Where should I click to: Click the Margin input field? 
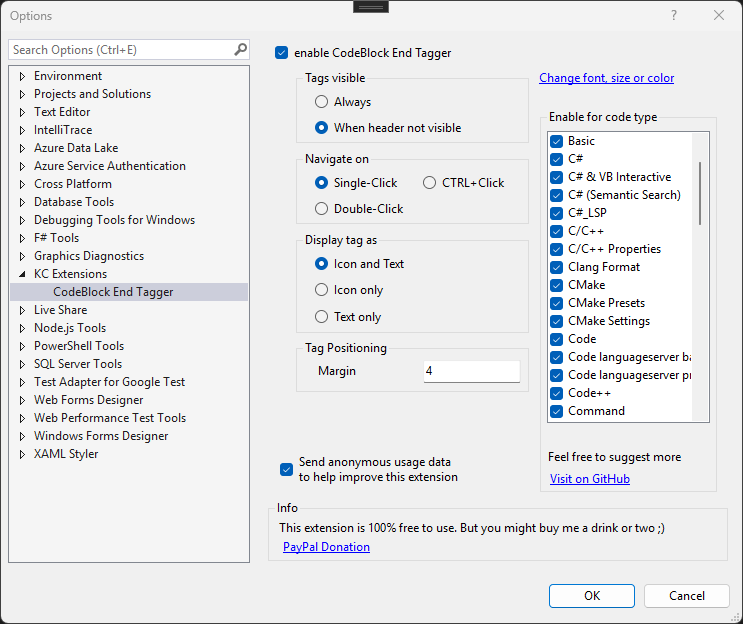471,371
